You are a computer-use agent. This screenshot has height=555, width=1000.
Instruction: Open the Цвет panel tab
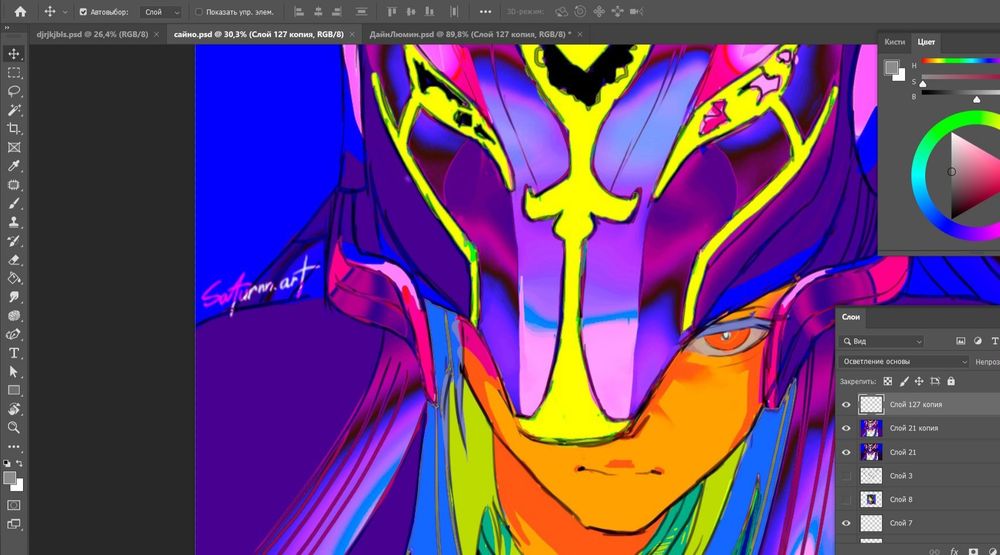926,42
